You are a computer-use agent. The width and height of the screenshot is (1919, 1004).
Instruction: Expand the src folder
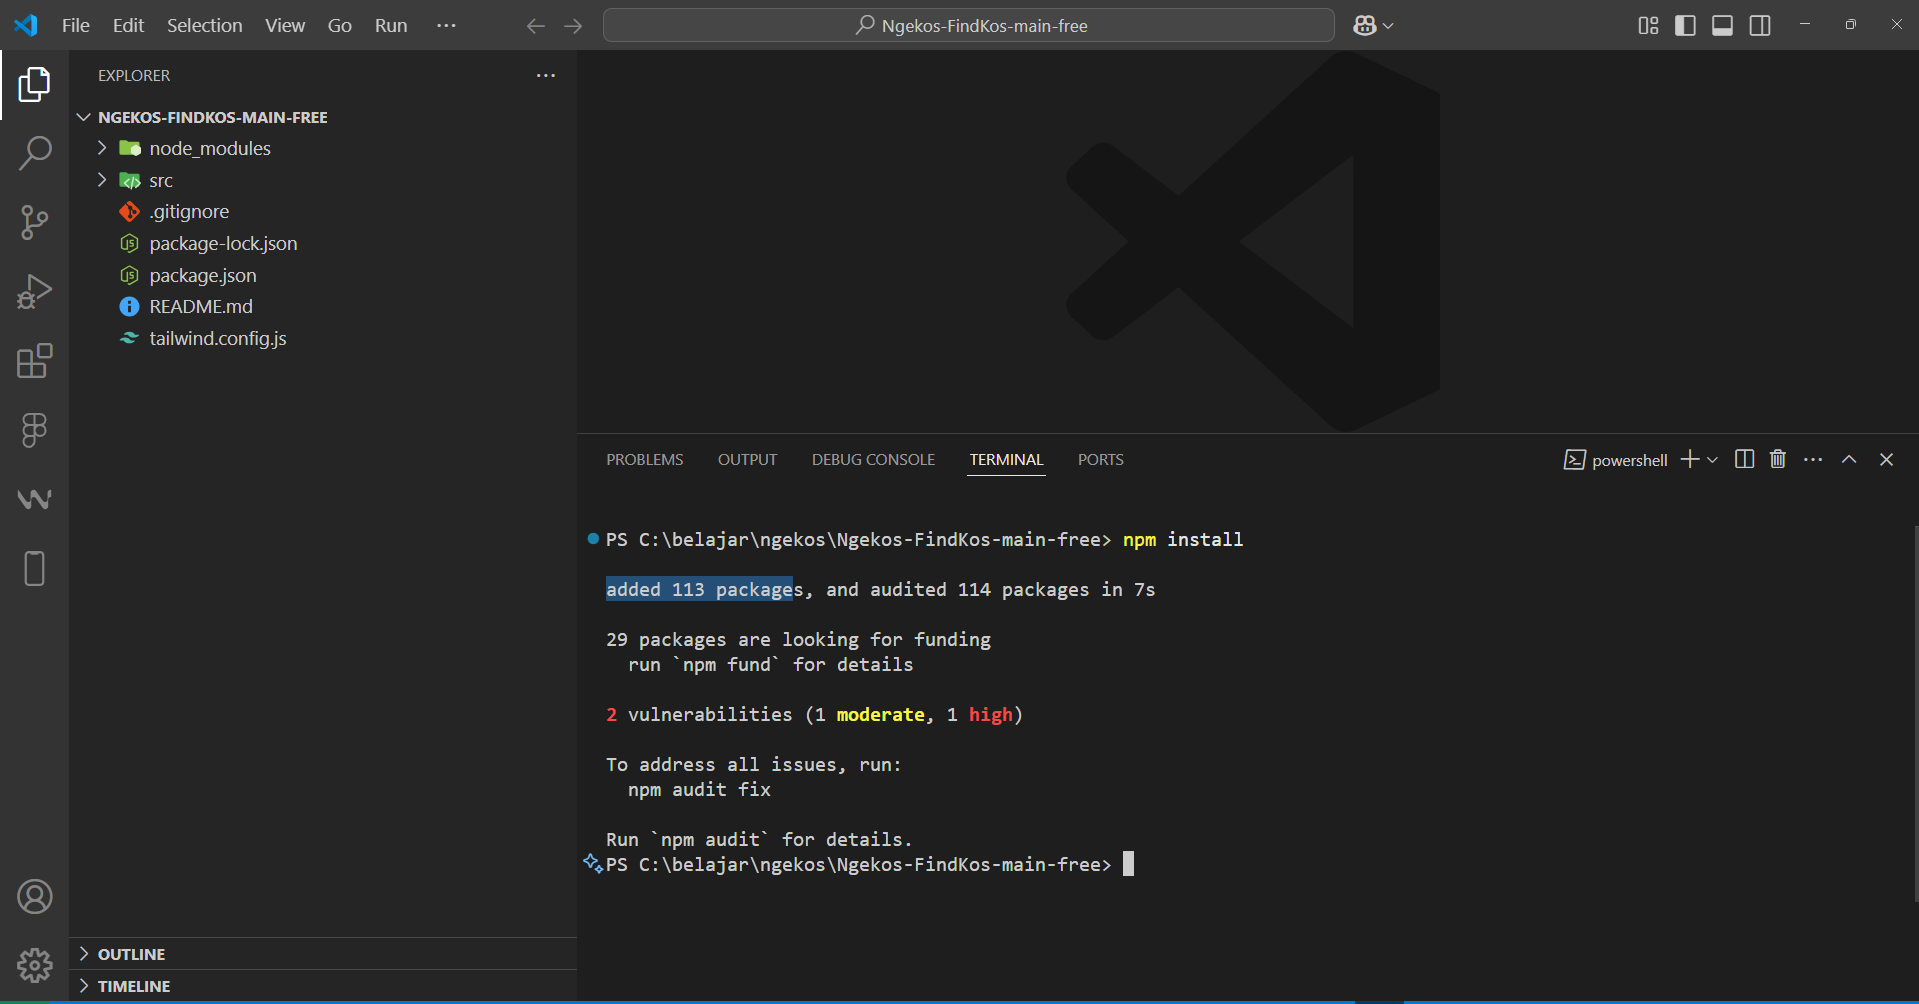[x=102, y=180]
